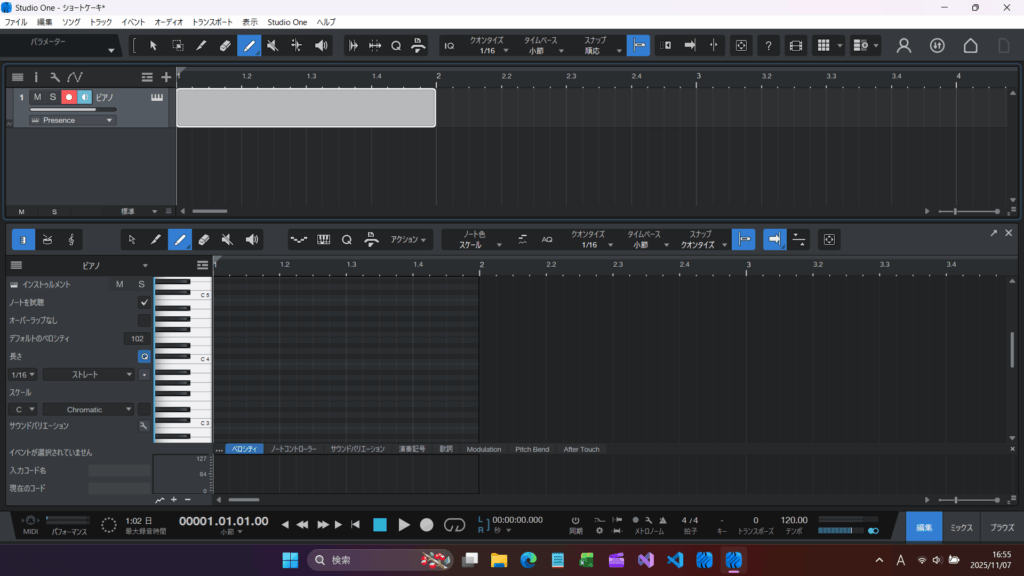The width and height of the screenshot is (1024, 576).
Task: Toggle record arm on ピアノ track
Action: tap(69, 97)
